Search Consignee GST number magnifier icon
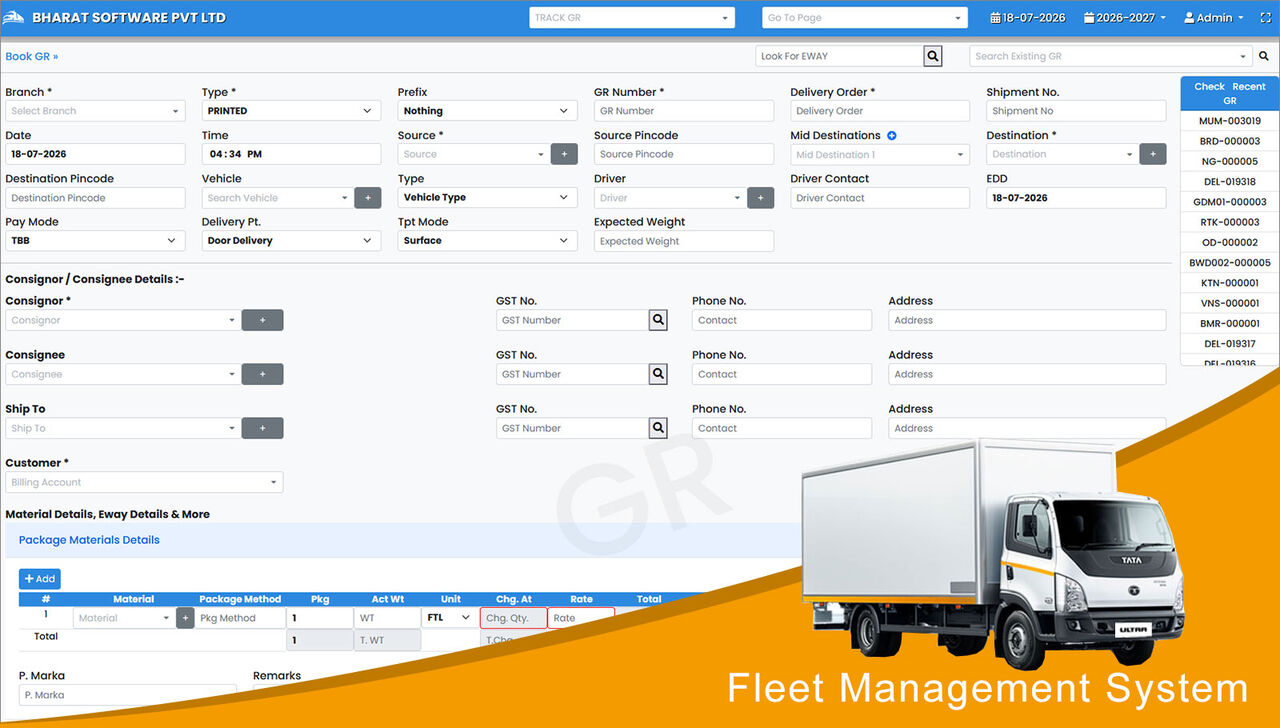The width and height of the screenshot is (1280, 728). point(658,374)
